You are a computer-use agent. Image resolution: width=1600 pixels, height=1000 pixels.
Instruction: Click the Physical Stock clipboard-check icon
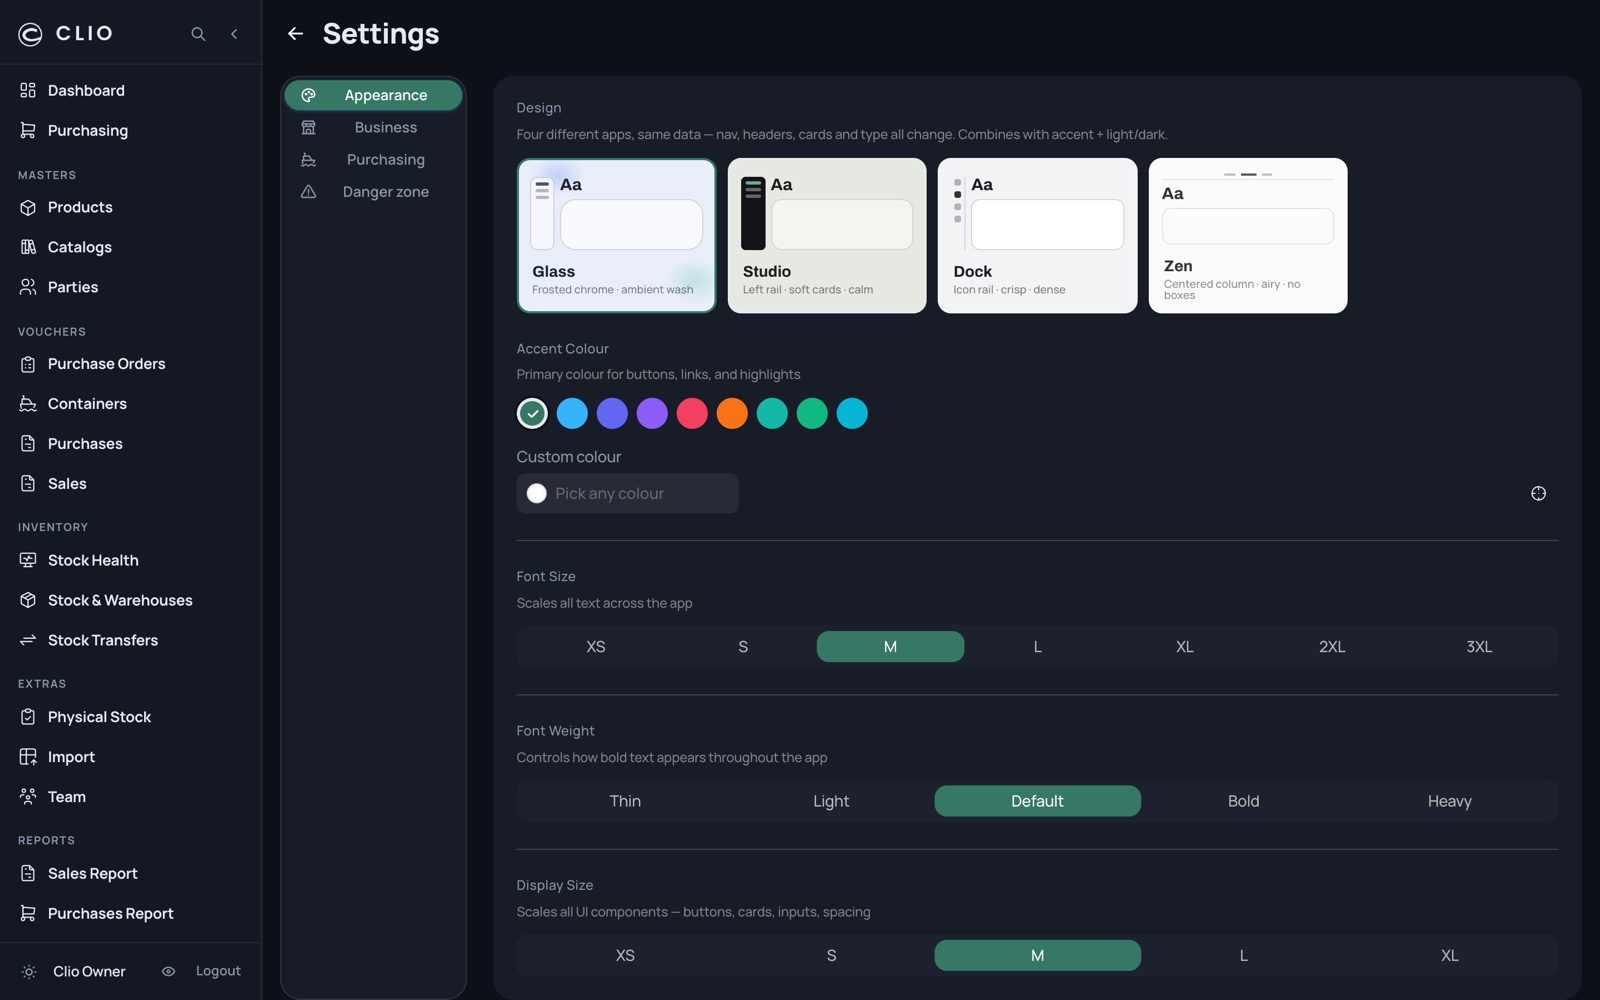click(28, 717)
